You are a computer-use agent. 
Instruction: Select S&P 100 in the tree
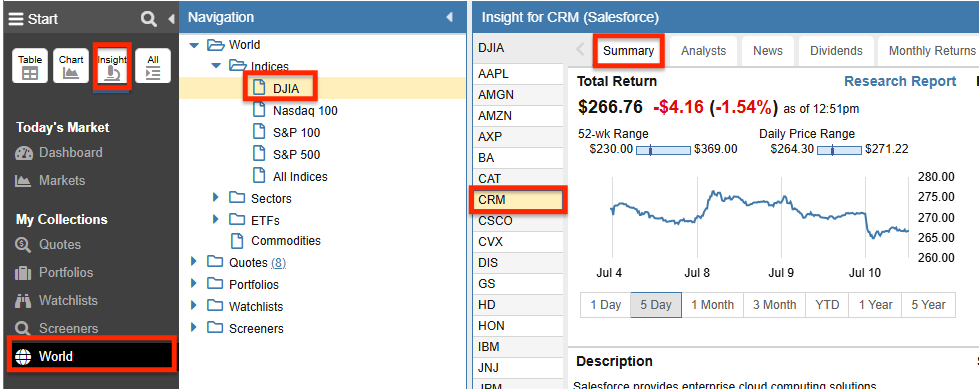[x=296, y=133]
